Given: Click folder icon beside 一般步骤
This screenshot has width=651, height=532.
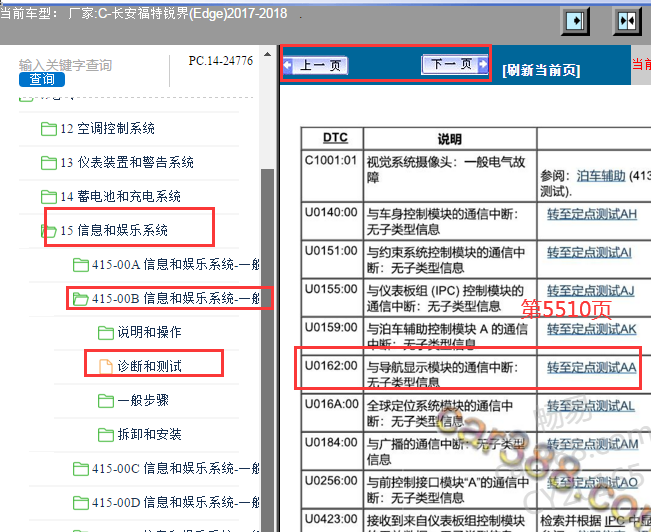Looking at the screenshot, I should [x=106, y=401].
